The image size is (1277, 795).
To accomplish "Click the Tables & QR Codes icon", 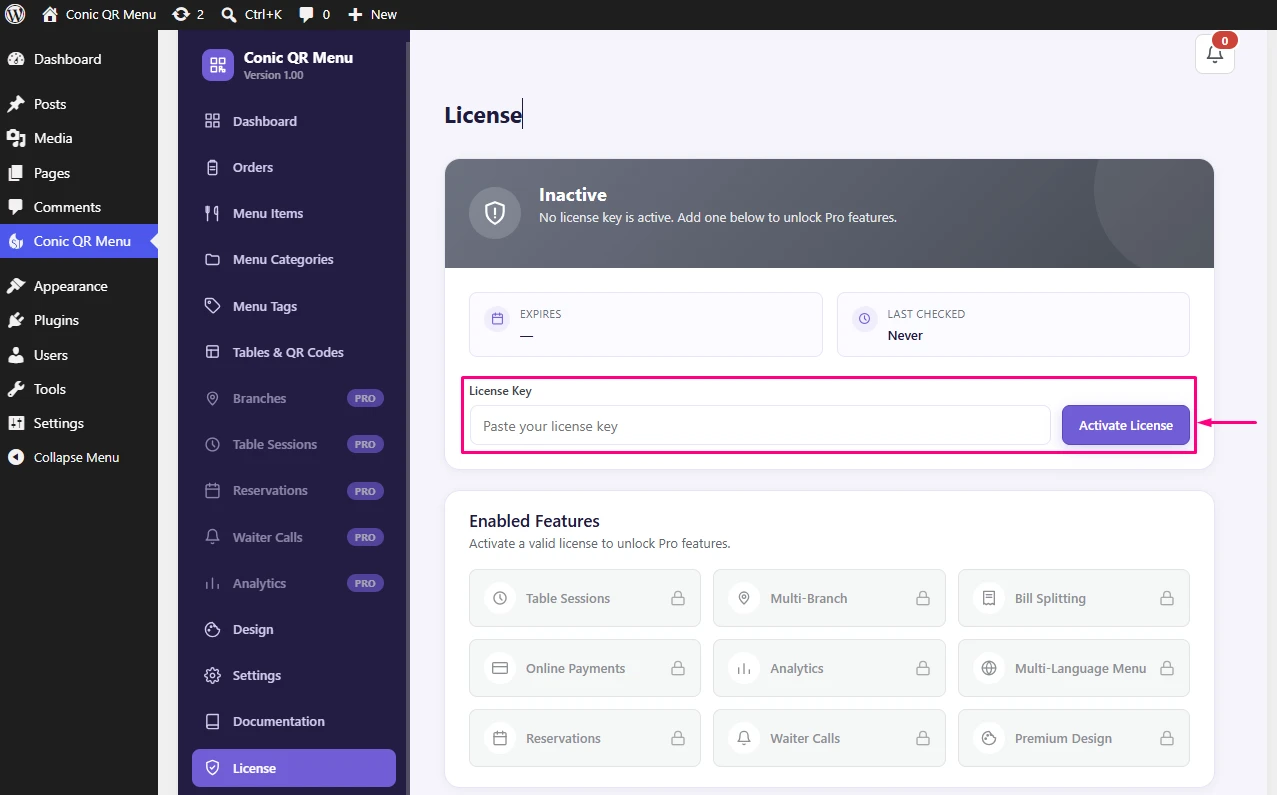I will (x=212, y=352).
